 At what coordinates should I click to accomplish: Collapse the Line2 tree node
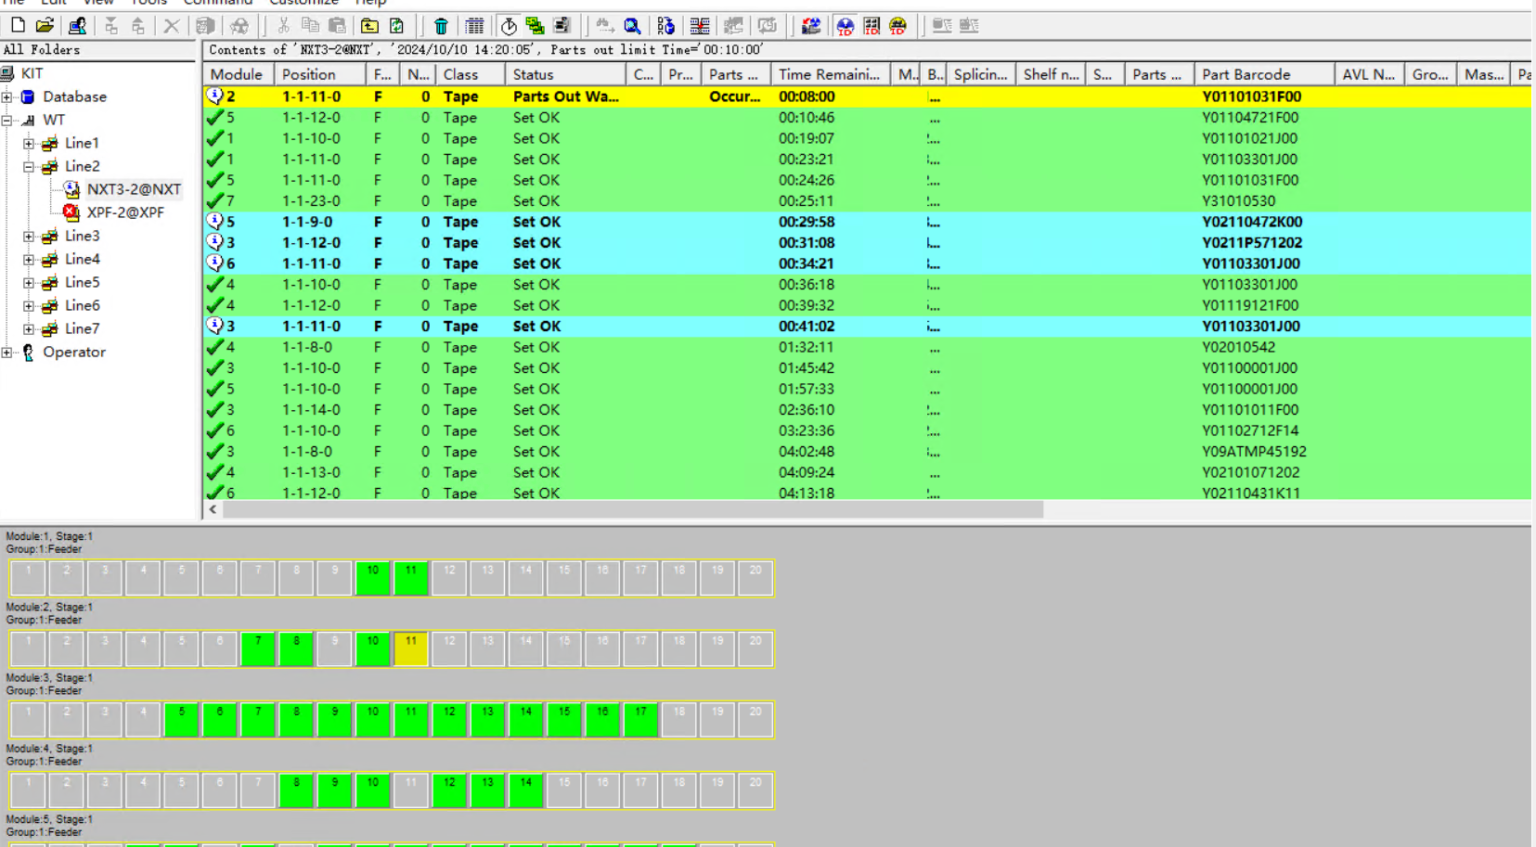coord(29,166)
